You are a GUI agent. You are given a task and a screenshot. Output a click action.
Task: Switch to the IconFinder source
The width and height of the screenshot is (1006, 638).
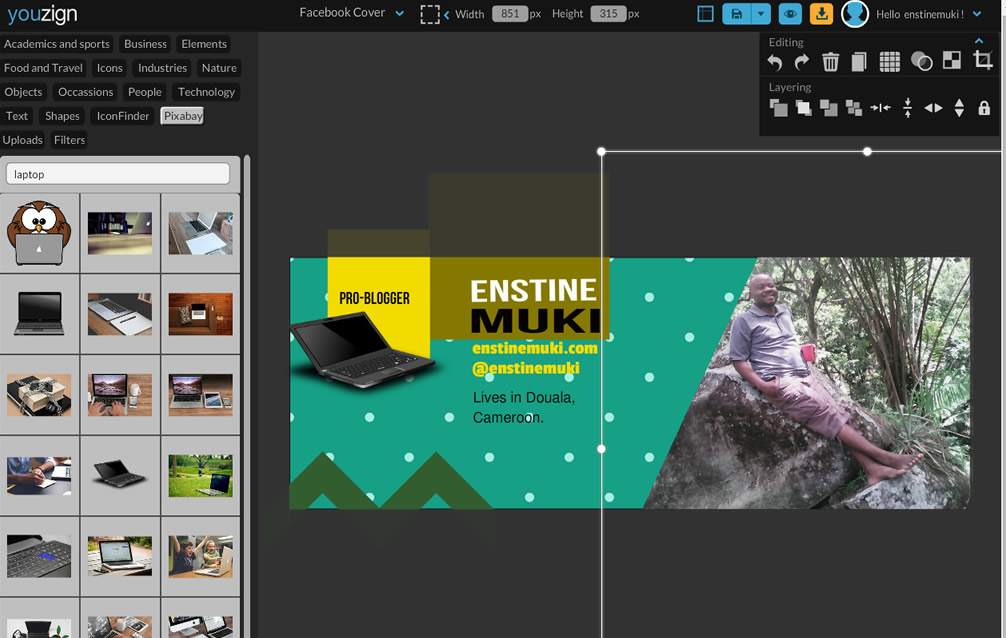(x=123, y=116)
